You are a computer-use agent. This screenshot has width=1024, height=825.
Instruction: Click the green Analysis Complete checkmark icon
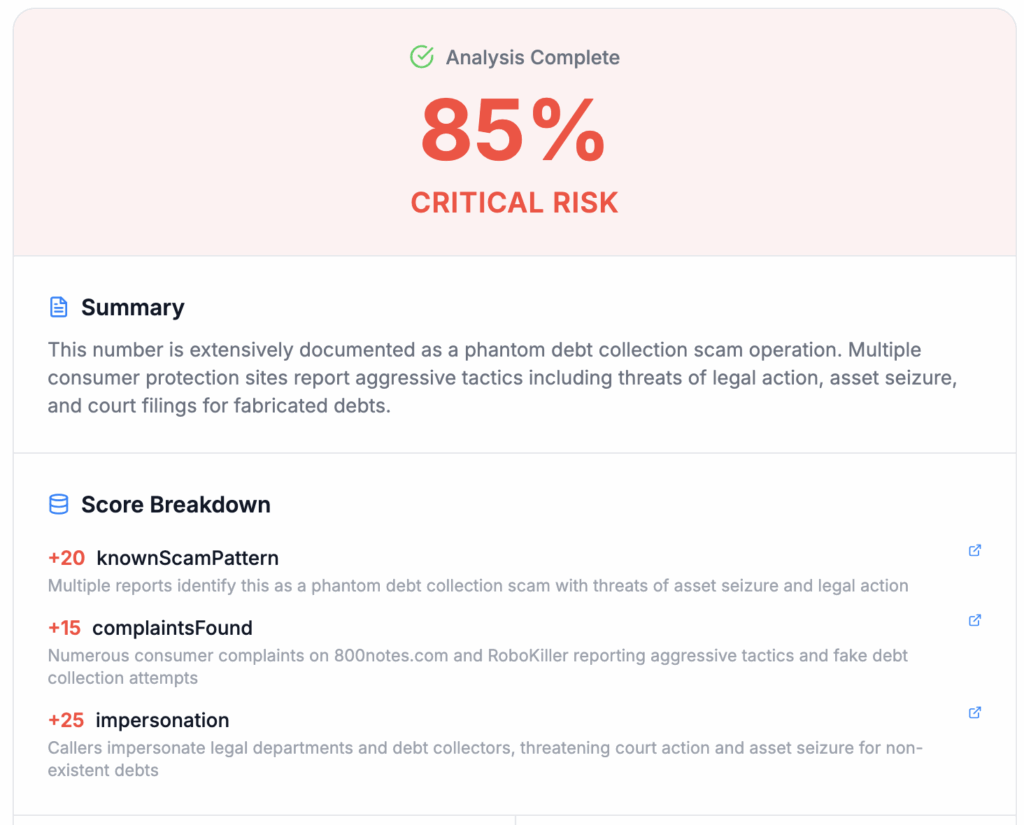click(422, 57)
